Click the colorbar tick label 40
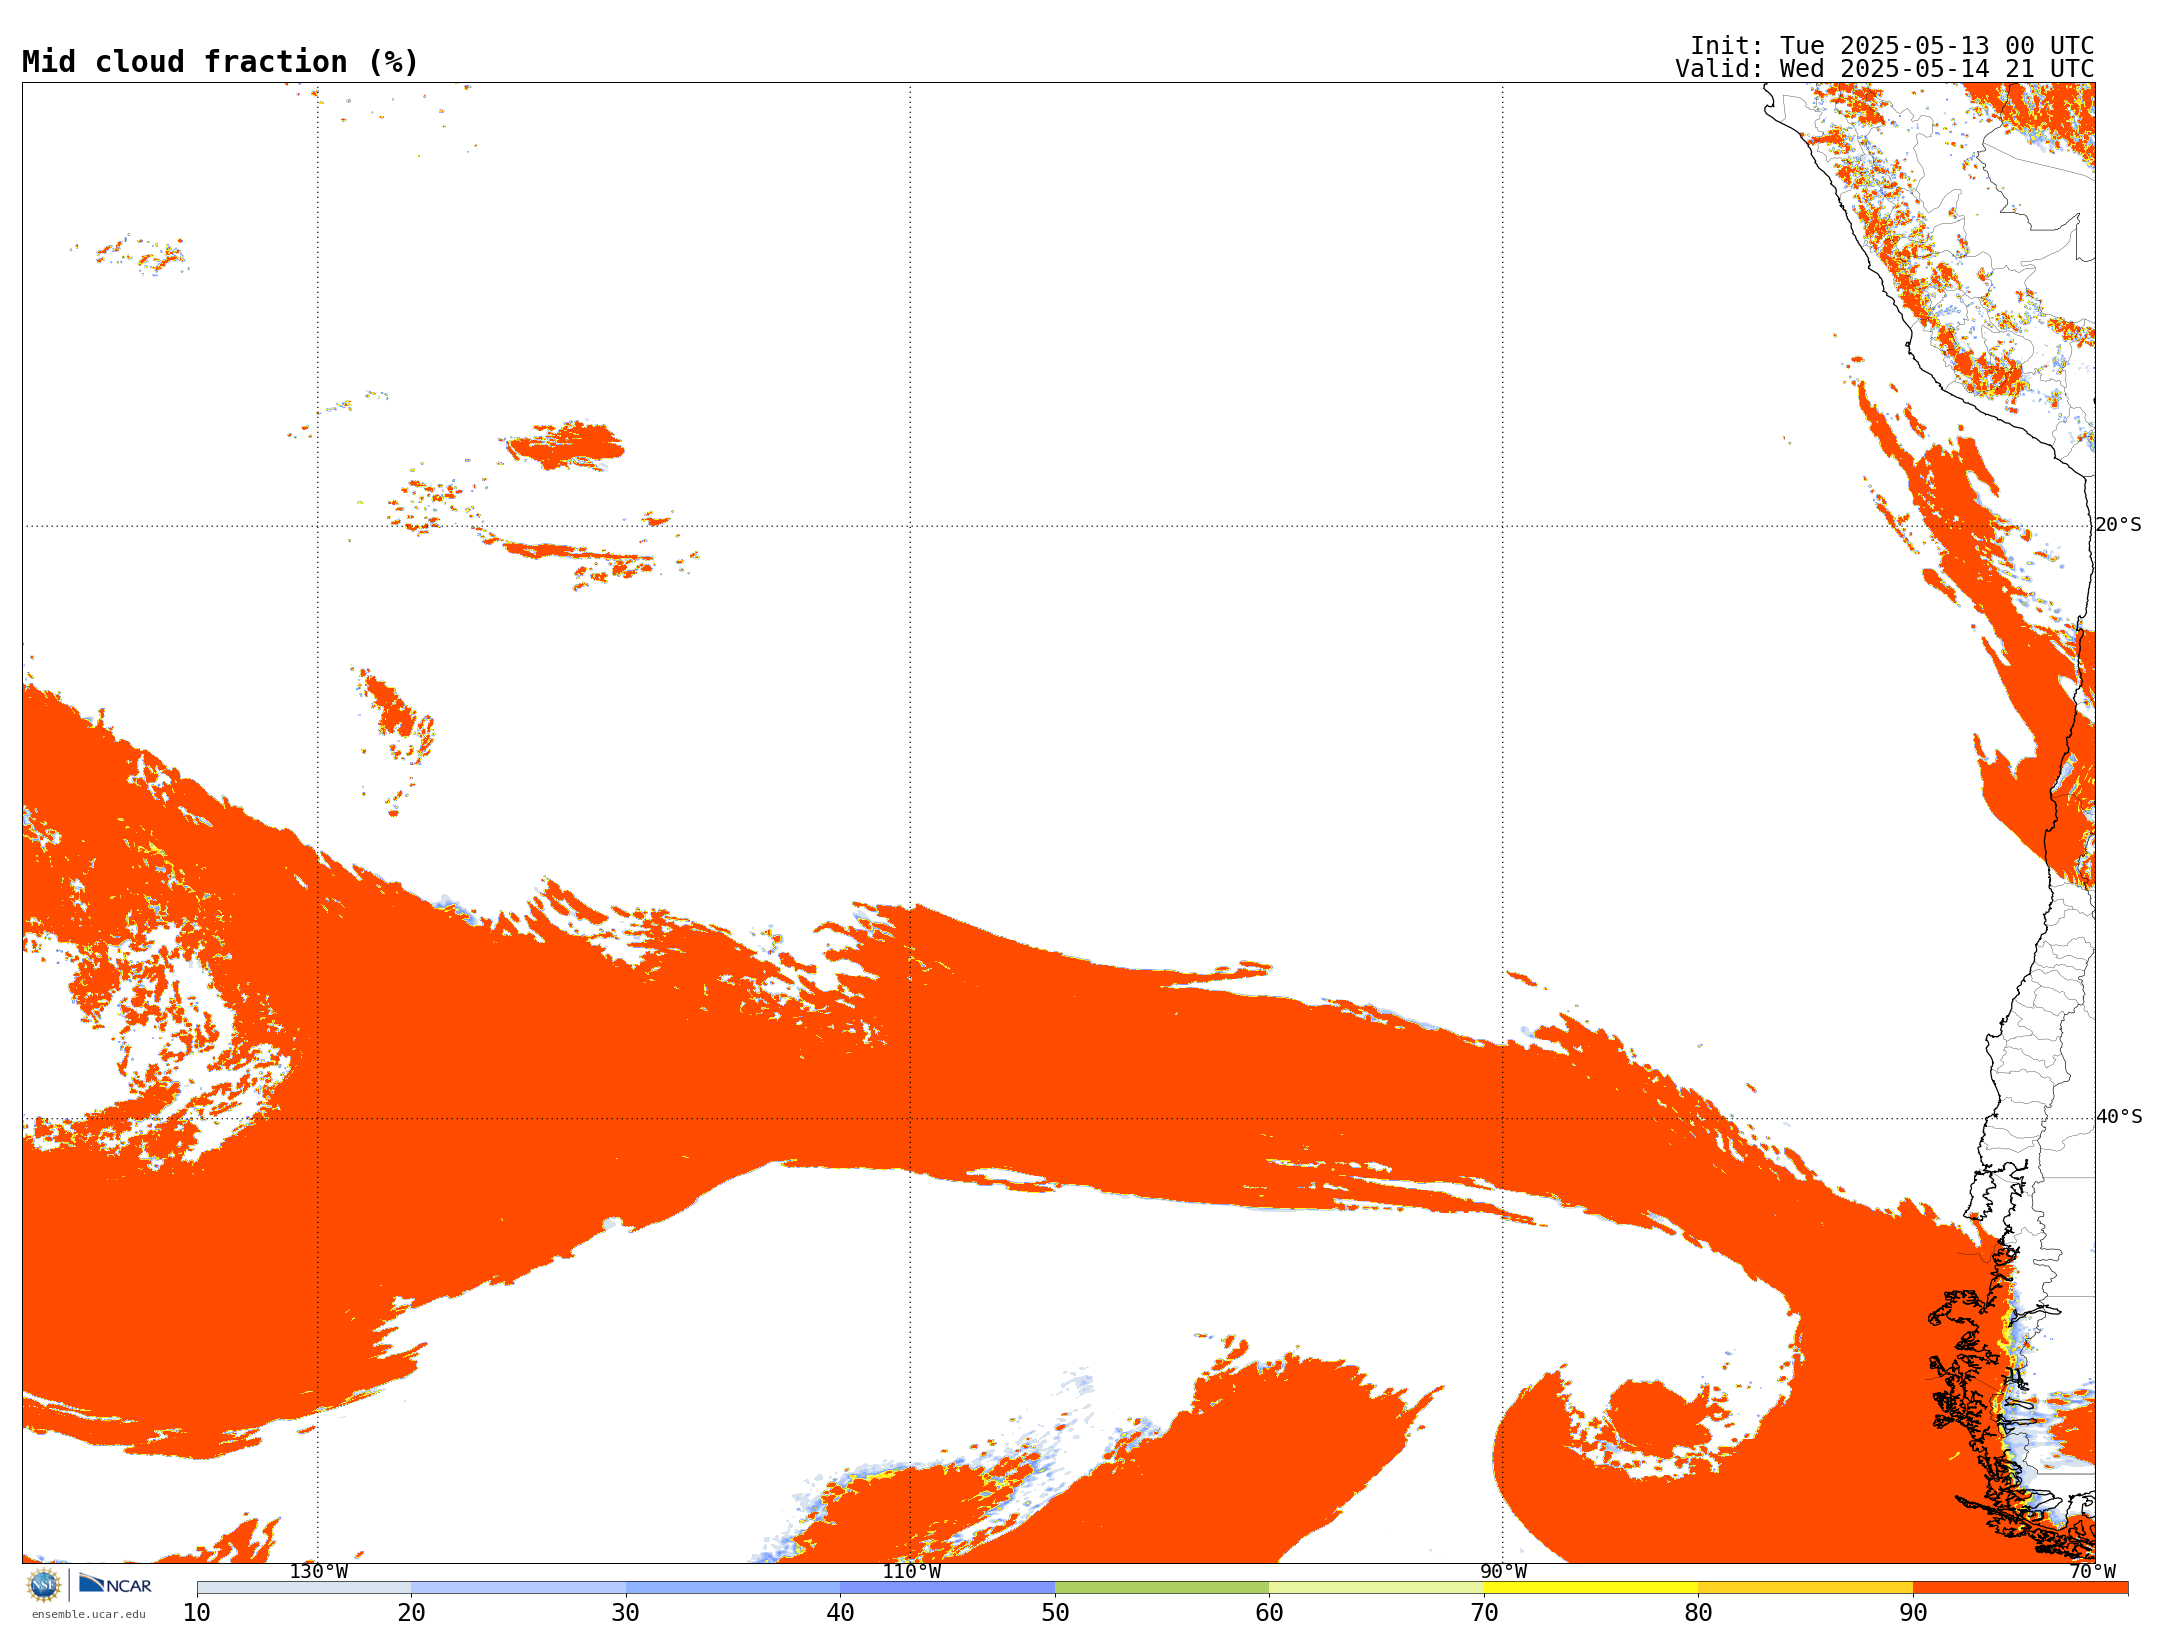Screen dimensions: 2160x1626 pos(840,1613)
